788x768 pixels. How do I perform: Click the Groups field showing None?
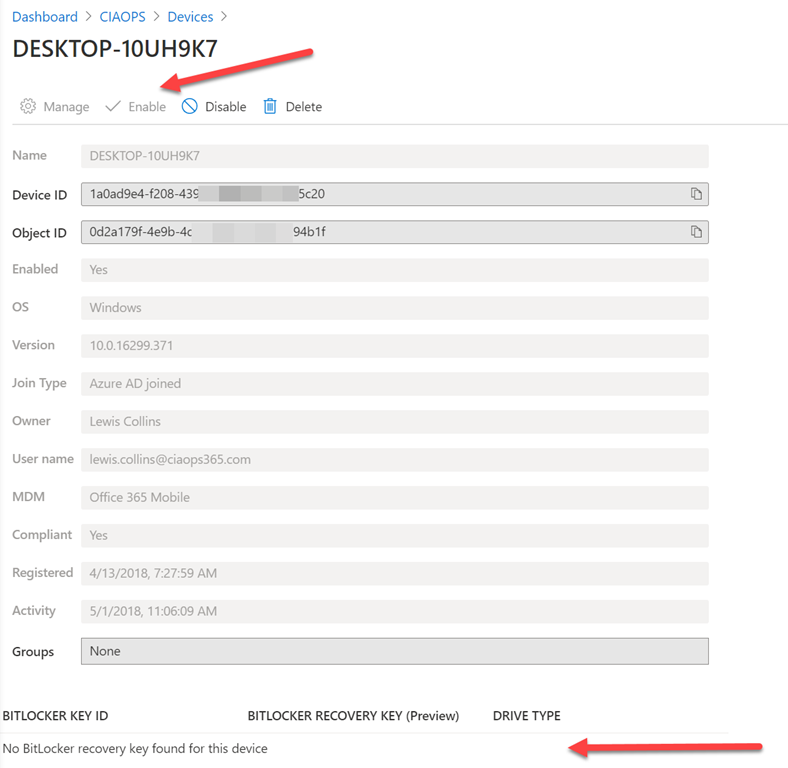pos(394,651)
